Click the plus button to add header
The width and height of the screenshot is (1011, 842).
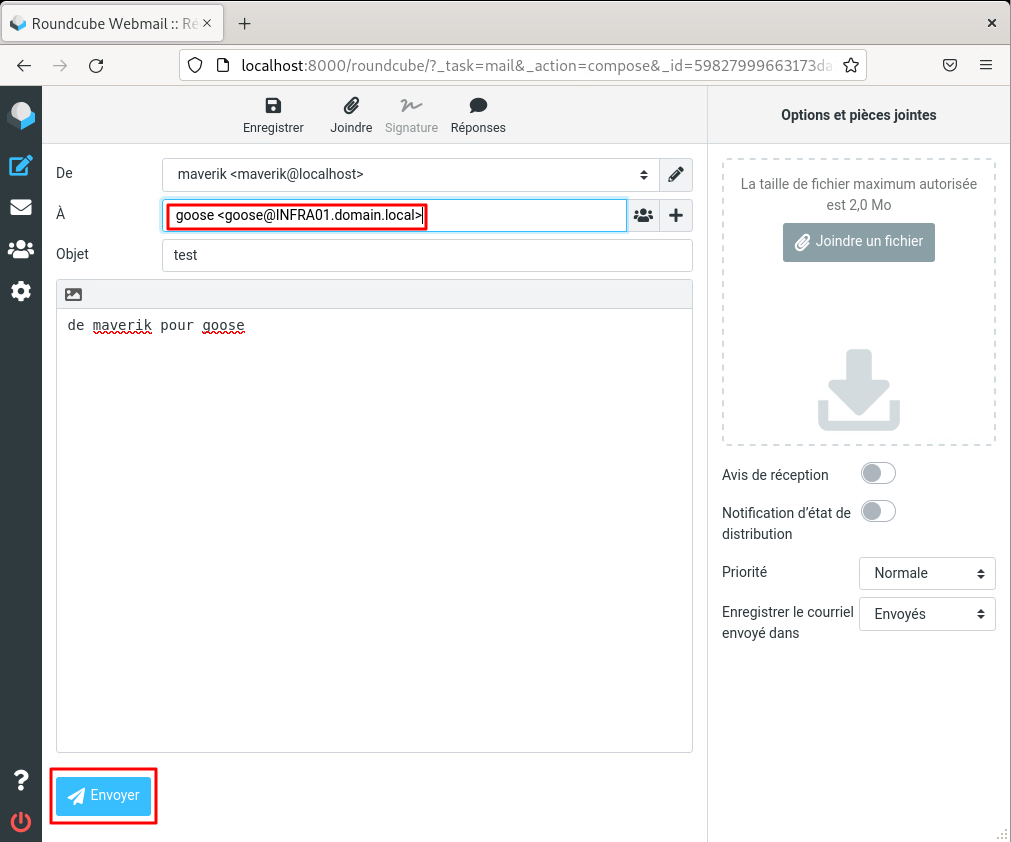(676, 215)
